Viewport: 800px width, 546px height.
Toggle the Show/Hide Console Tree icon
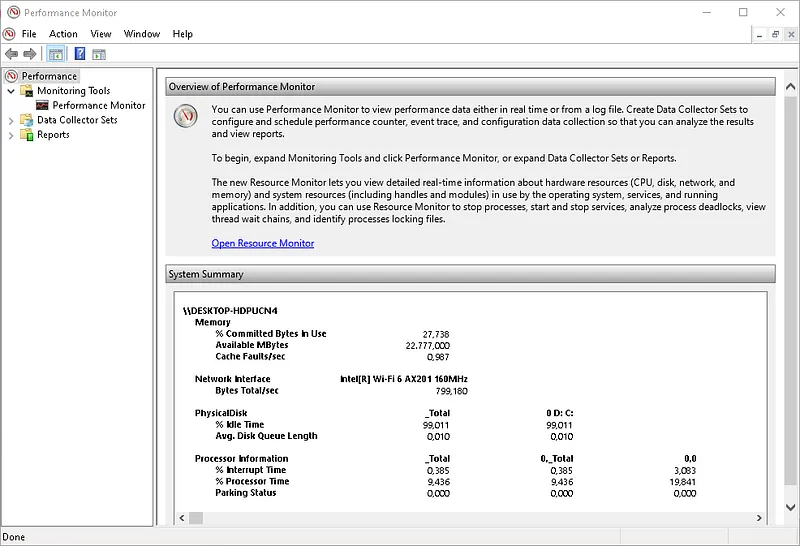(56, 54)
